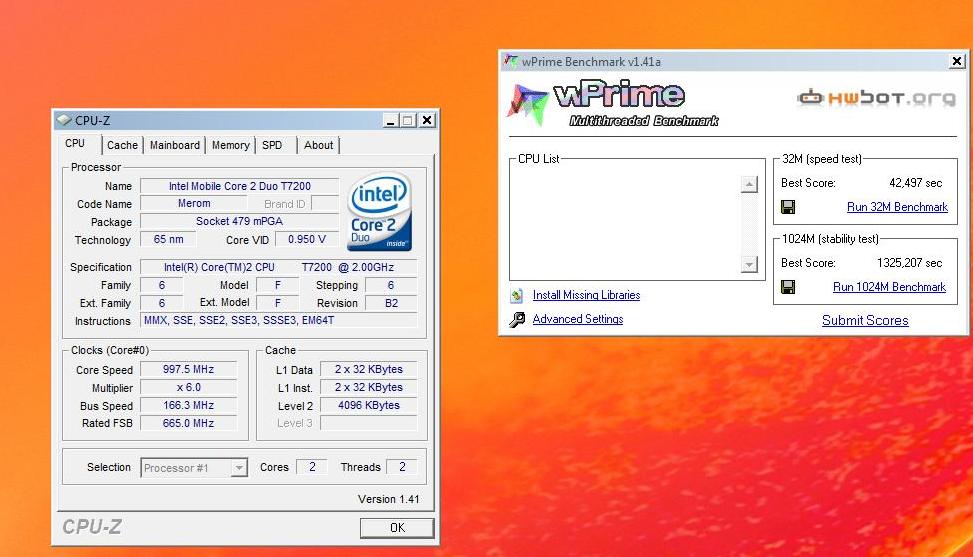Click the save floppy icon under 1024M test
This screenshot has height=557, width=973.
coord(788,287)
